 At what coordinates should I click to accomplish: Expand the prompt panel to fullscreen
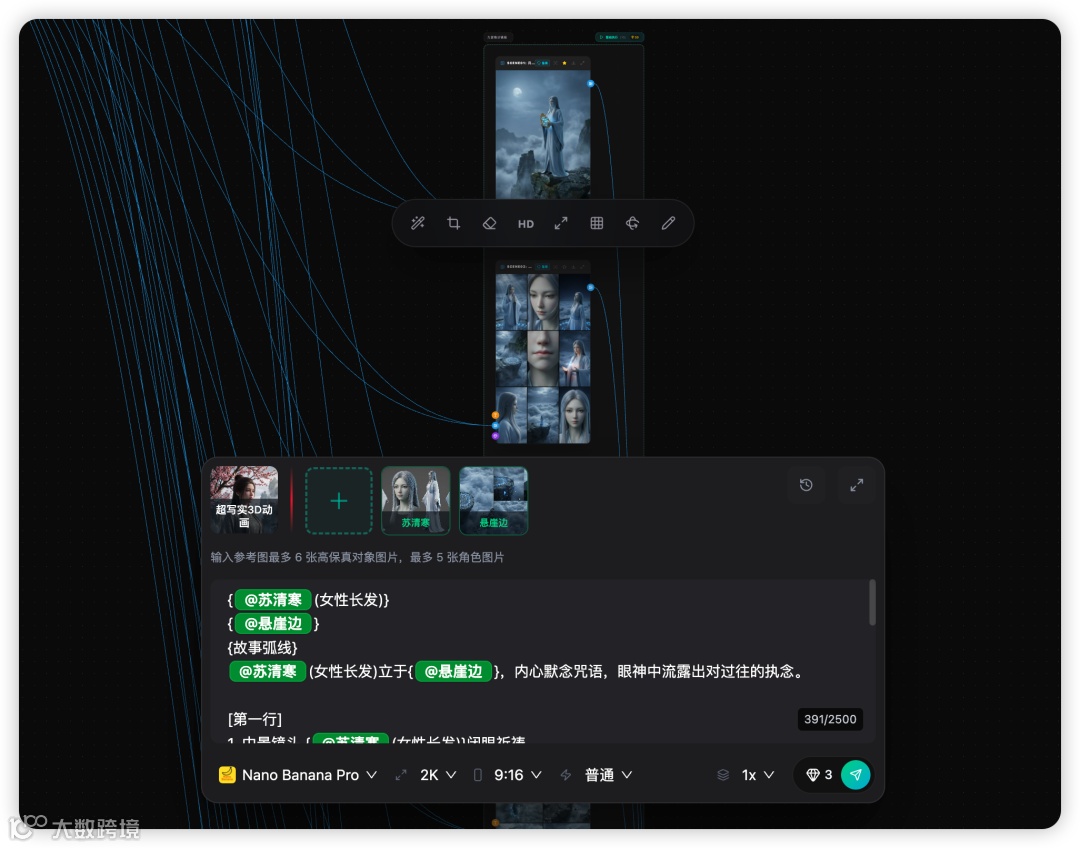point(856,485)
